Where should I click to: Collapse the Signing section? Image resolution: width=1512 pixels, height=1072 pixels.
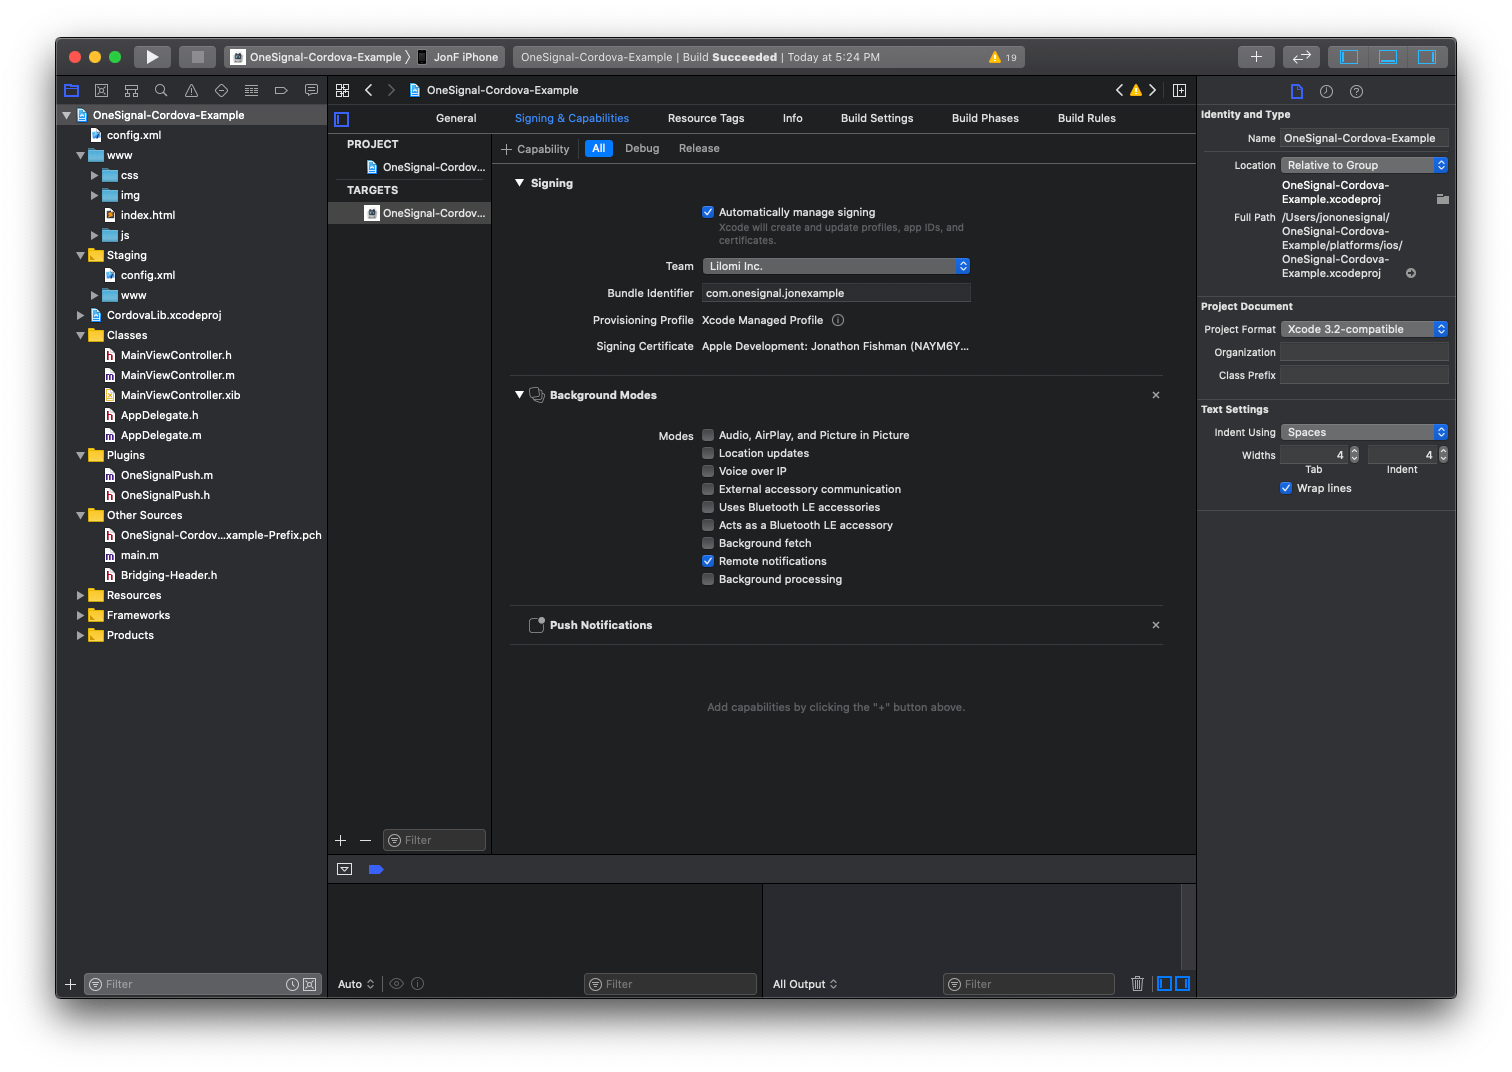(520, 183)
